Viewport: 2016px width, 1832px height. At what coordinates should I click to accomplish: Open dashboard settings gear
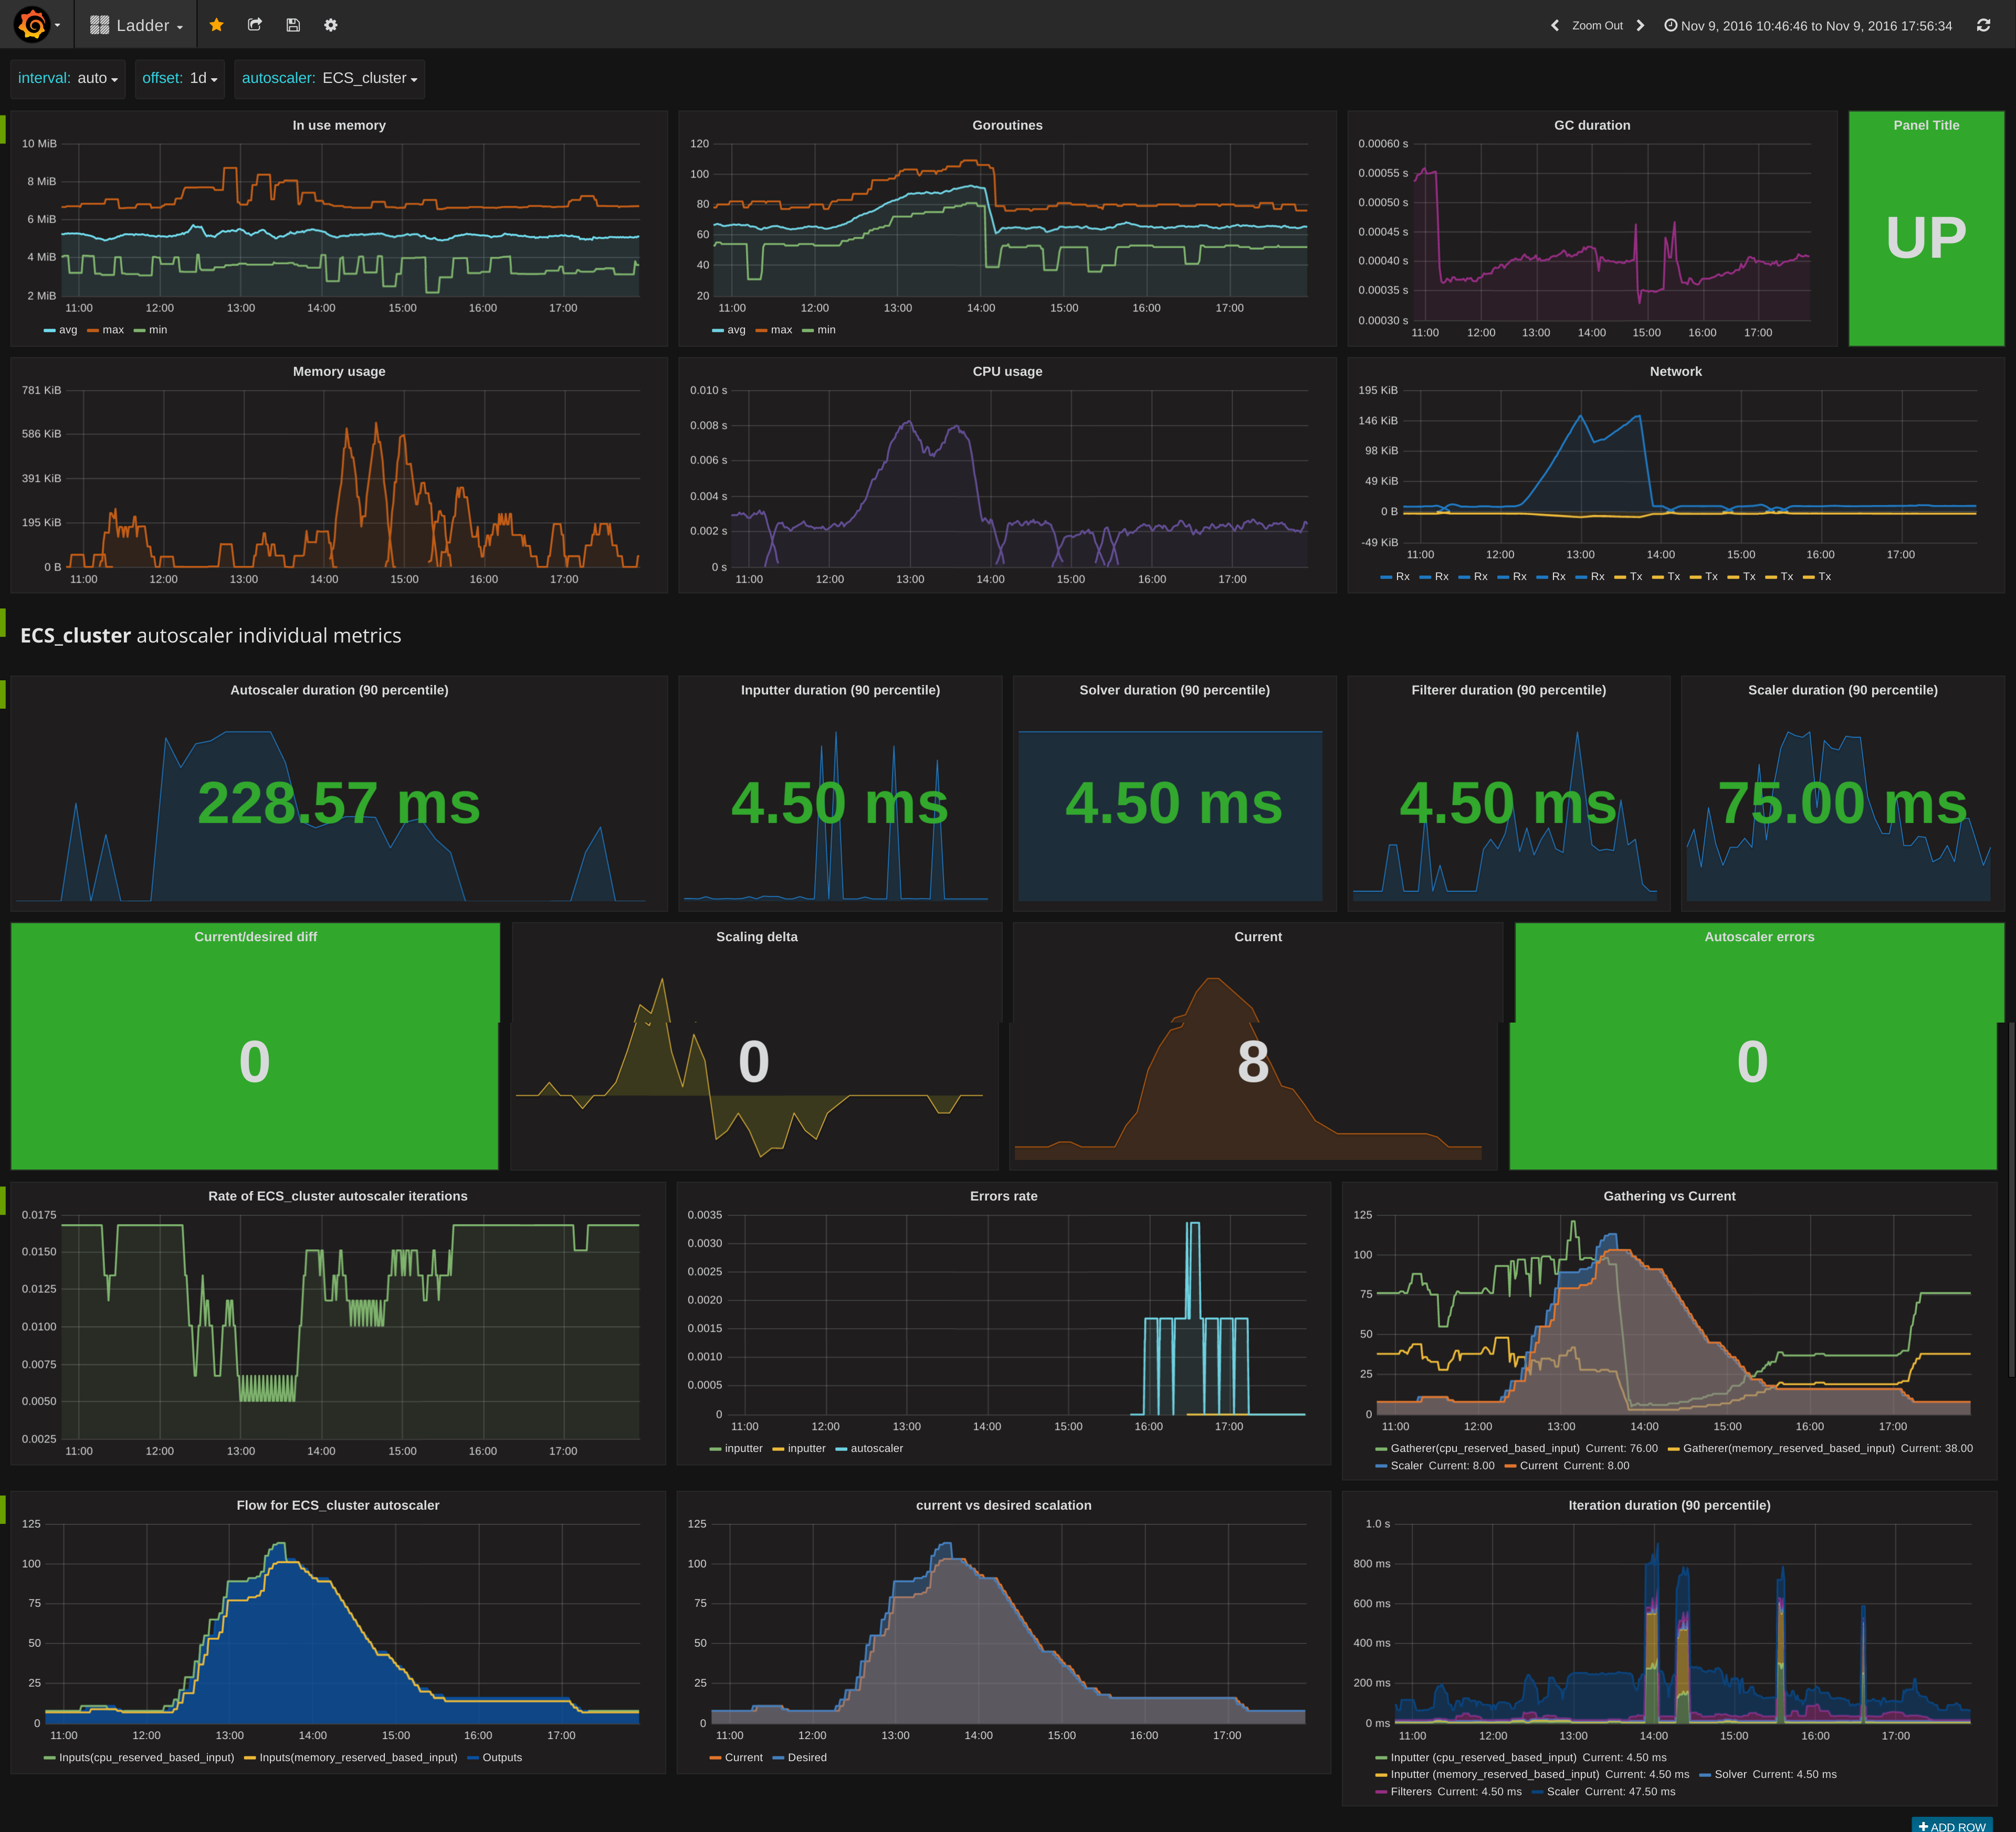pyautogui.click(x=331, y=25)
